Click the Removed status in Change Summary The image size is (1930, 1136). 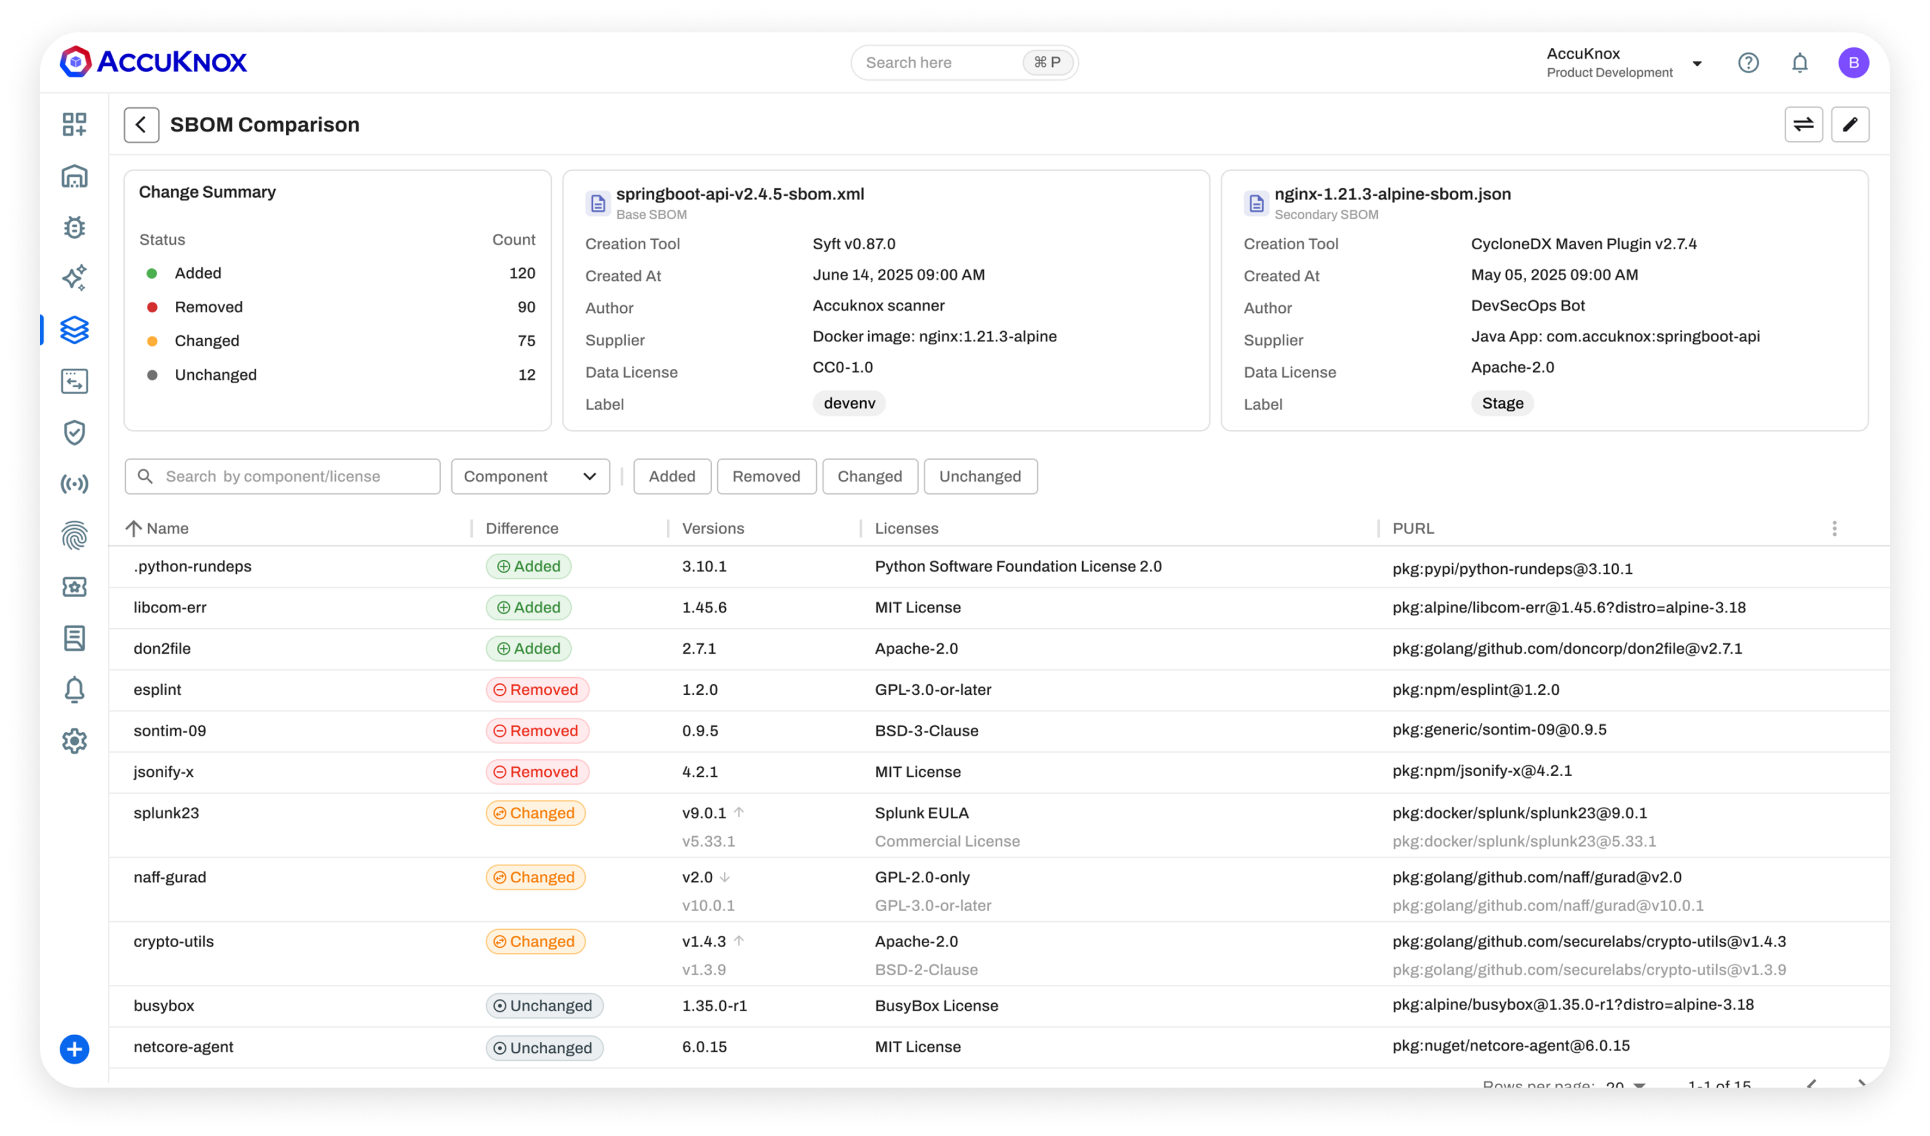(x=209, y=307)
